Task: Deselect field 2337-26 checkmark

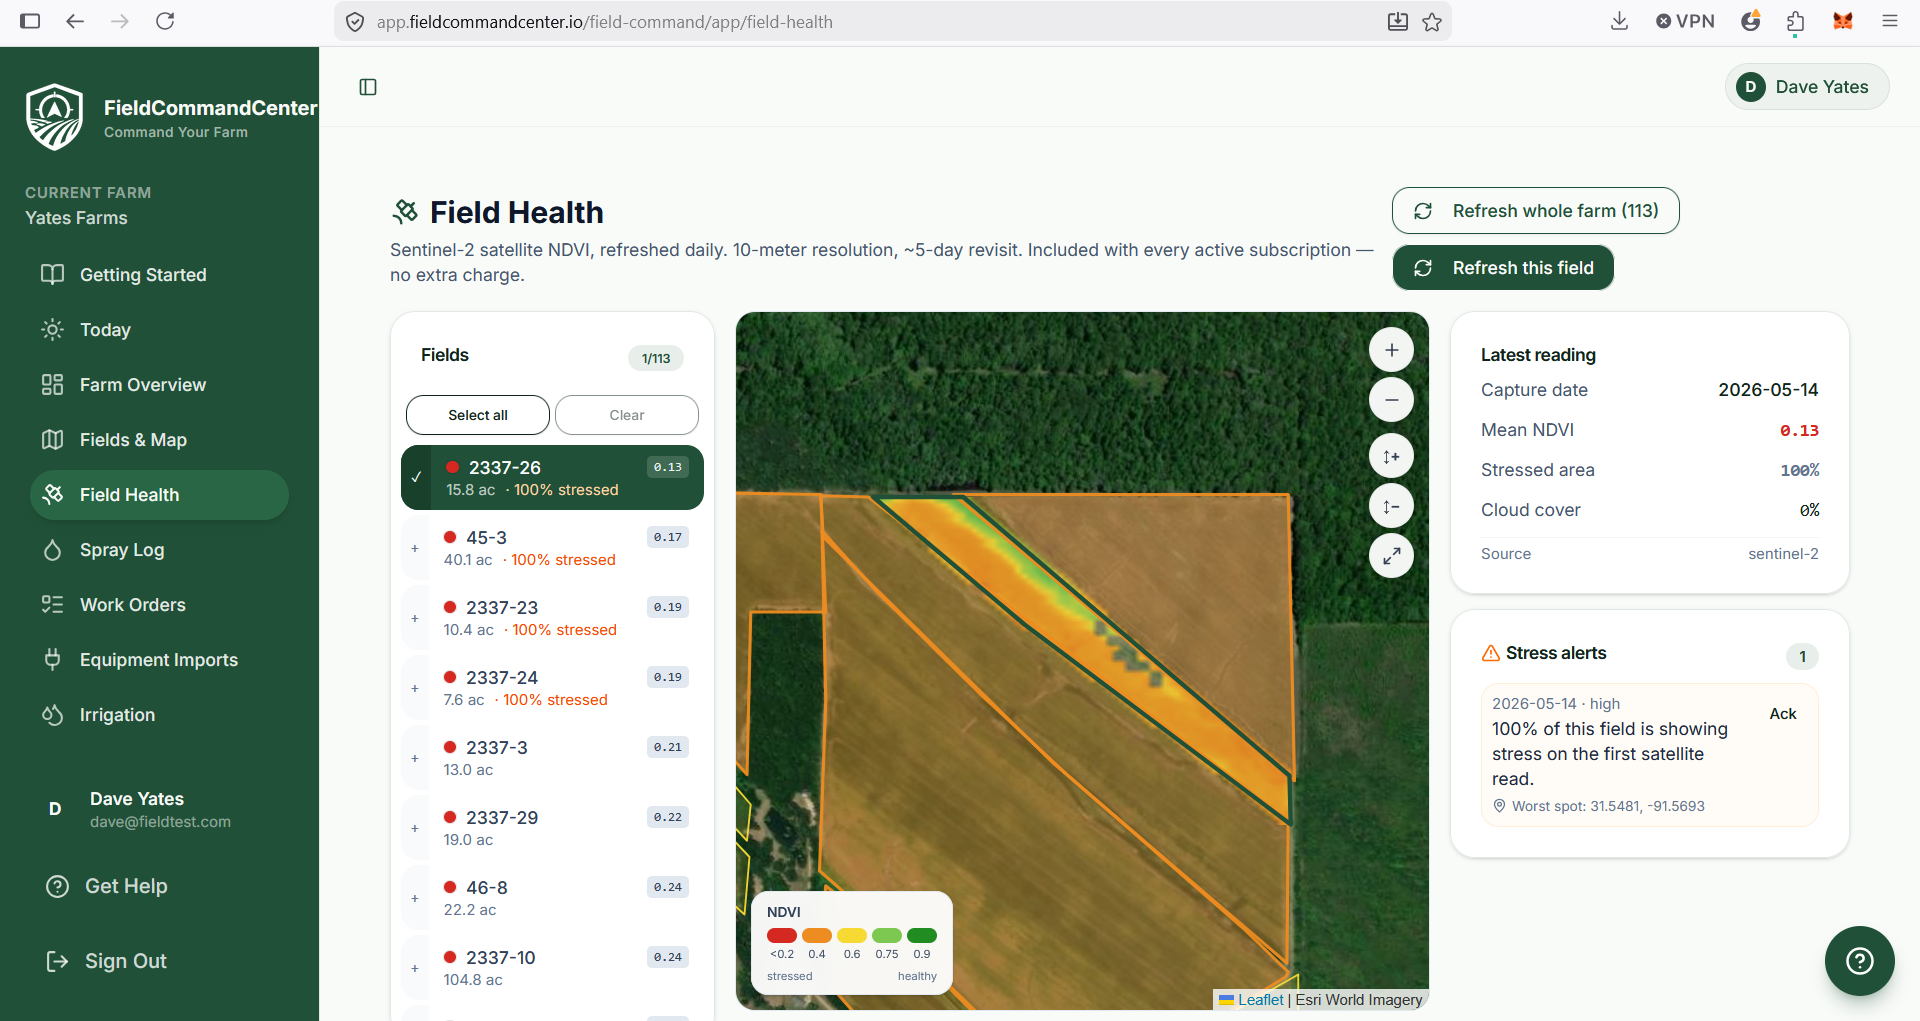Action: 416,477
